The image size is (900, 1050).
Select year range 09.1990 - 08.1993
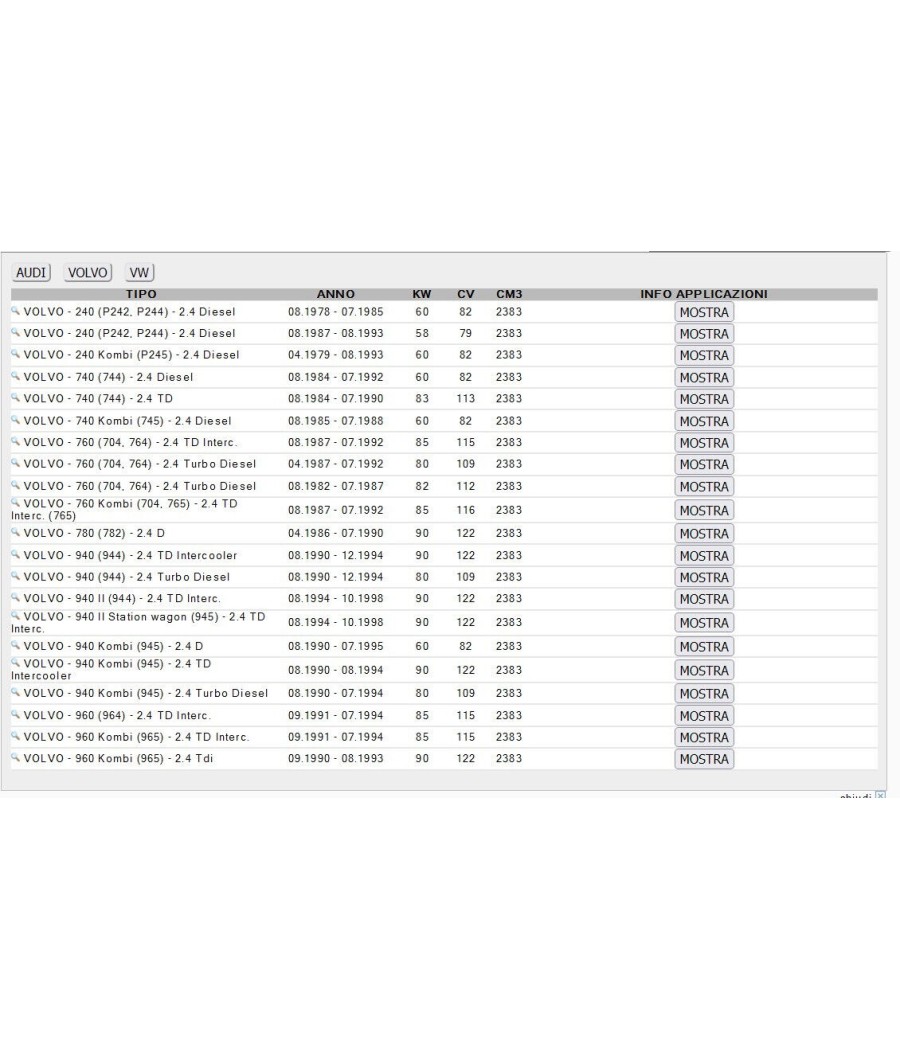tap(335, 759)
